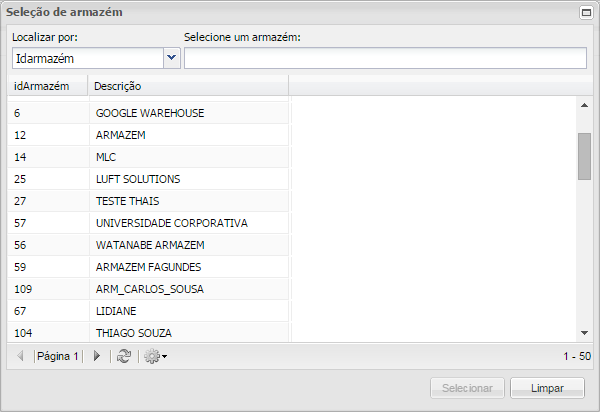Image resolution: width=605 pixels, height=414 pixels.
Task: Go to the next page arrow
Action: point(97,356)
